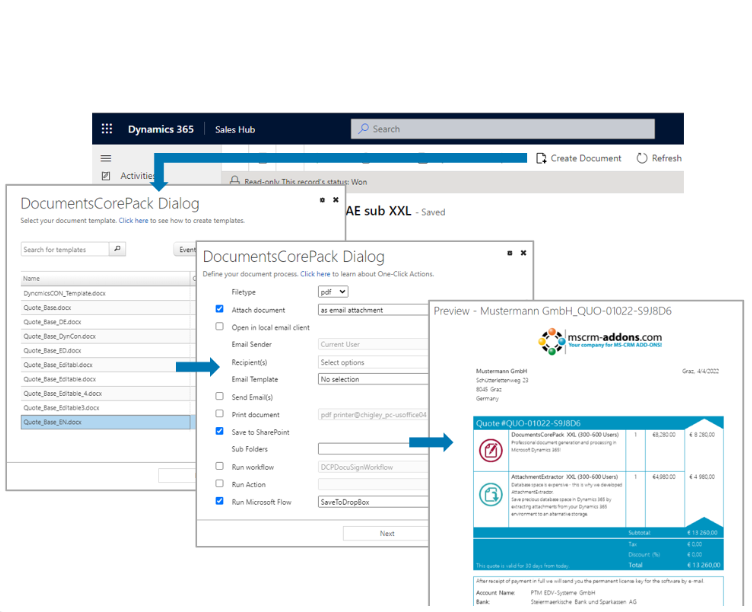Click the DocumentsCorePack product icon in quote

pyautogui.click(x=491, y=450)
